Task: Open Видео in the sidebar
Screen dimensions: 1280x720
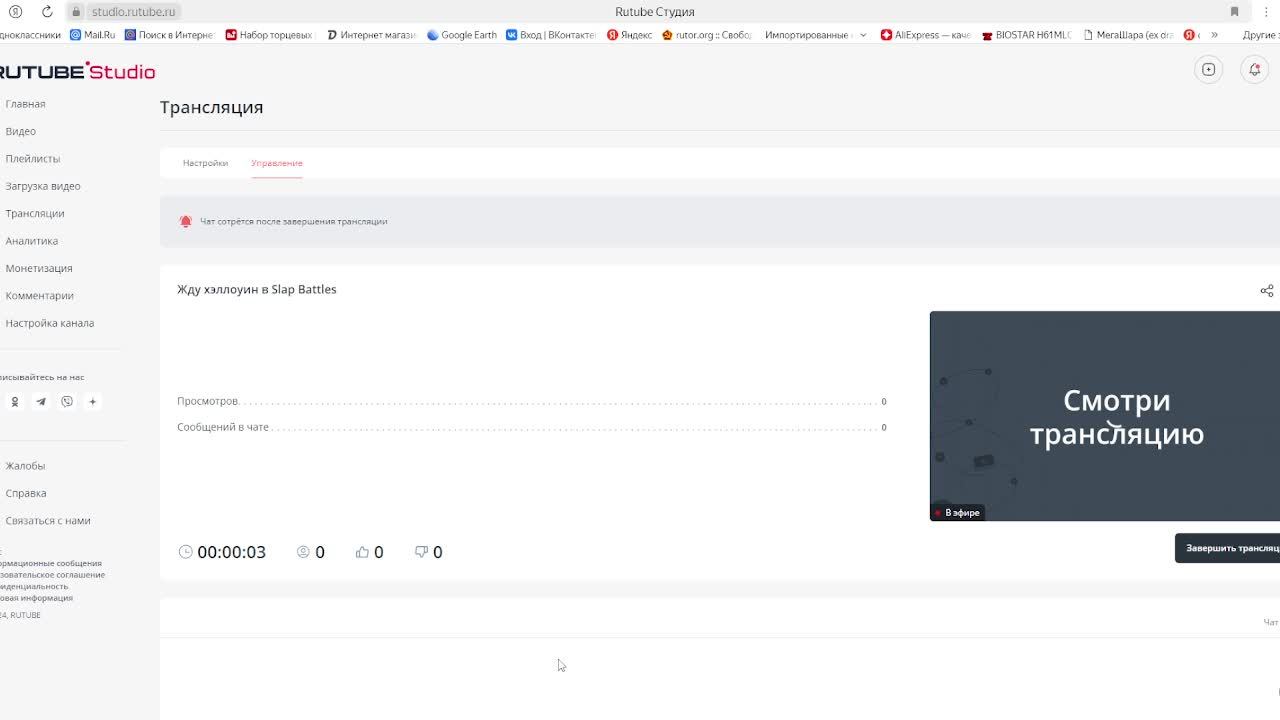Action: (20, 131)
